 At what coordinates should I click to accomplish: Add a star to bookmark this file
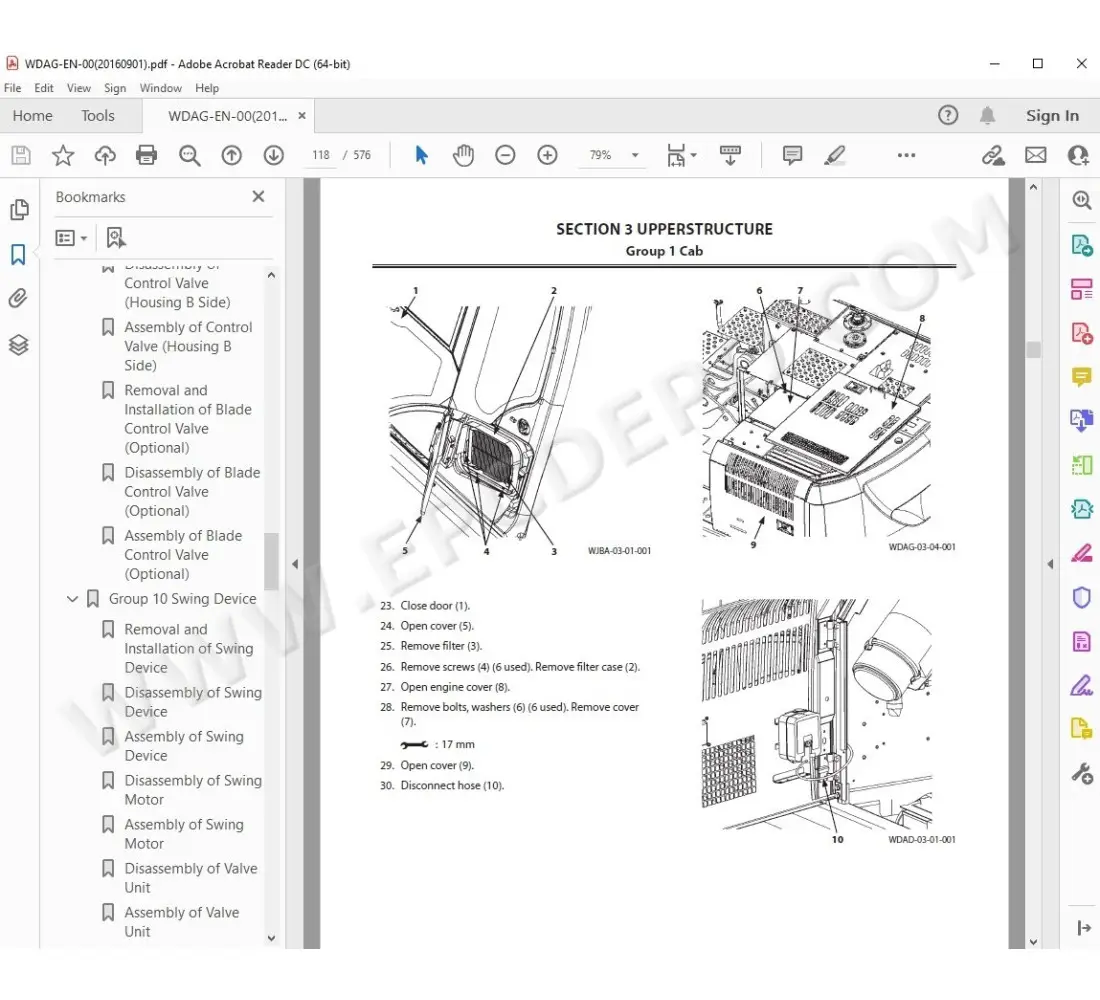pyautogui.click(x=63, y=155)
